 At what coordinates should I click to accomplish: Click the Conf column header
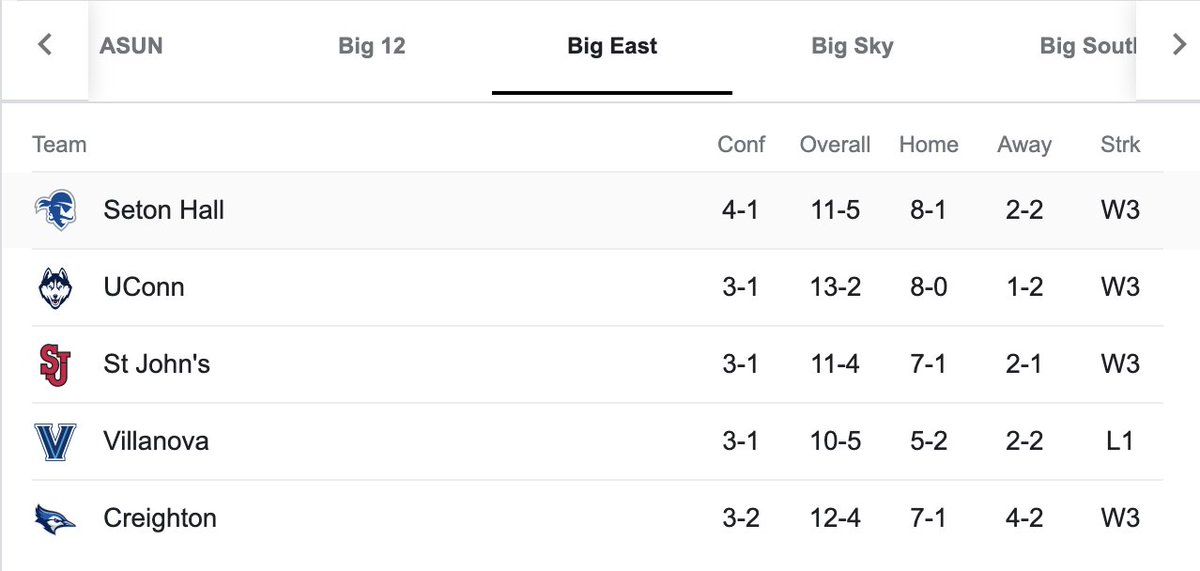click(741, 145)
